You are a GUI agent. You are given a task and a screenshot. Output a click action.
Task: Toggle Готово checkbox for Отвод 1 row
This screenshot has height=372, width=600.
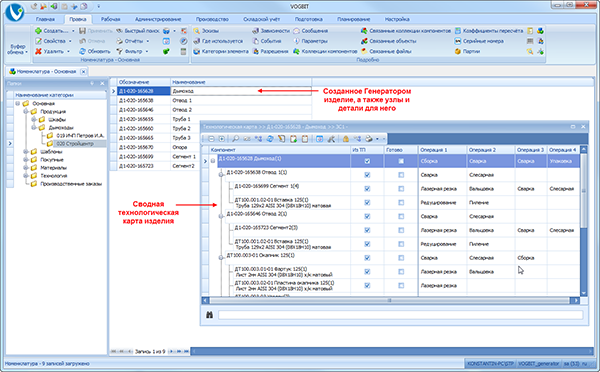click(401, 175)
